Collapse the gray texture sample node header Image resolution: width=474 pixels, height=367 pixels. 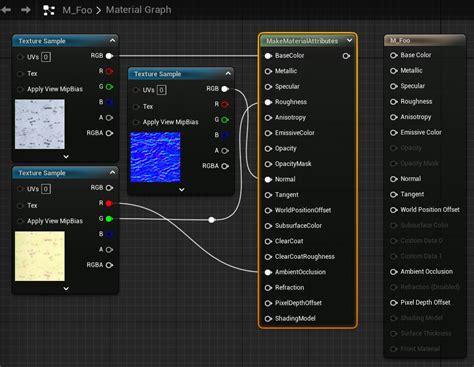point(112,41)
